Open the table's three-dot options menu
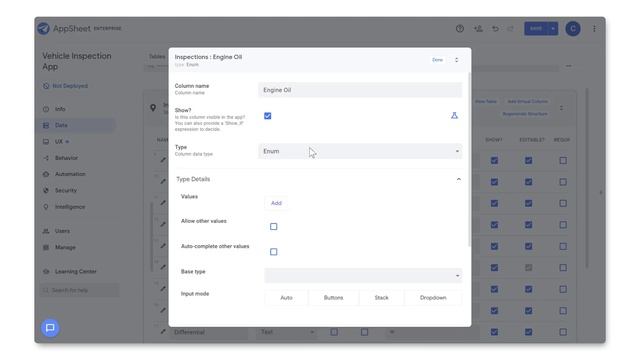Viewport: 640px width, 360px height. point(562,108)
